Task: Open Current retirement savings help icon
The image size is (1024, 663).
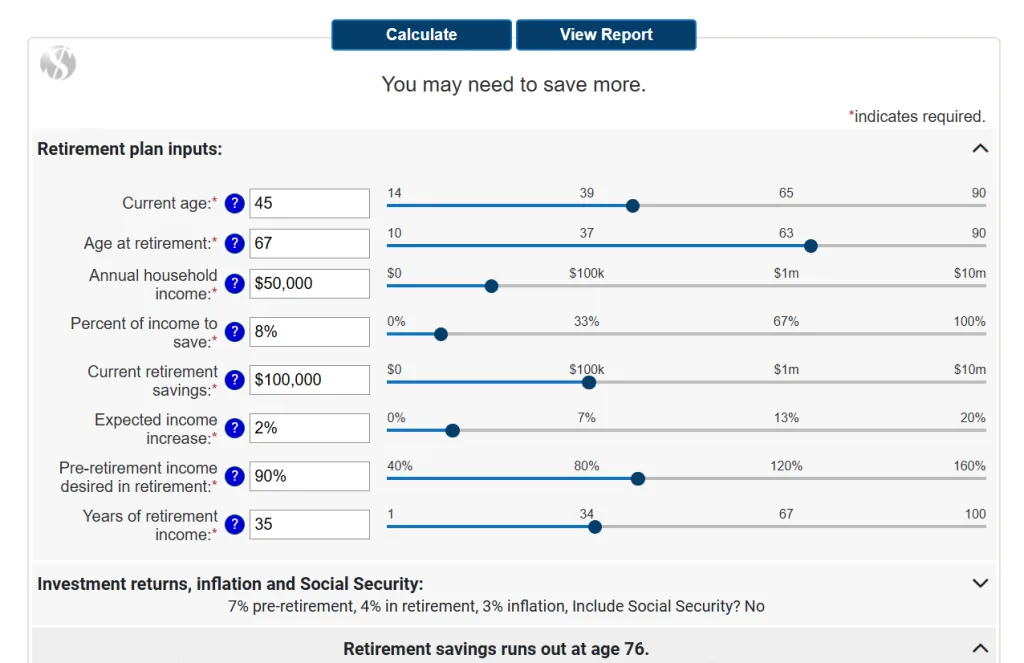Action: click(x=234, y=380)
